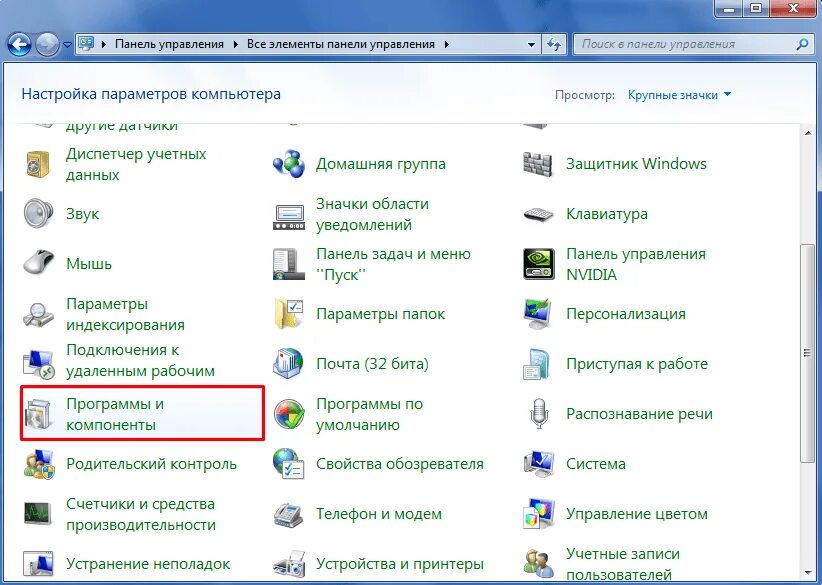Open the Phone and Modem icon
This screenshot has width=822, height=585.
(289, 514)
